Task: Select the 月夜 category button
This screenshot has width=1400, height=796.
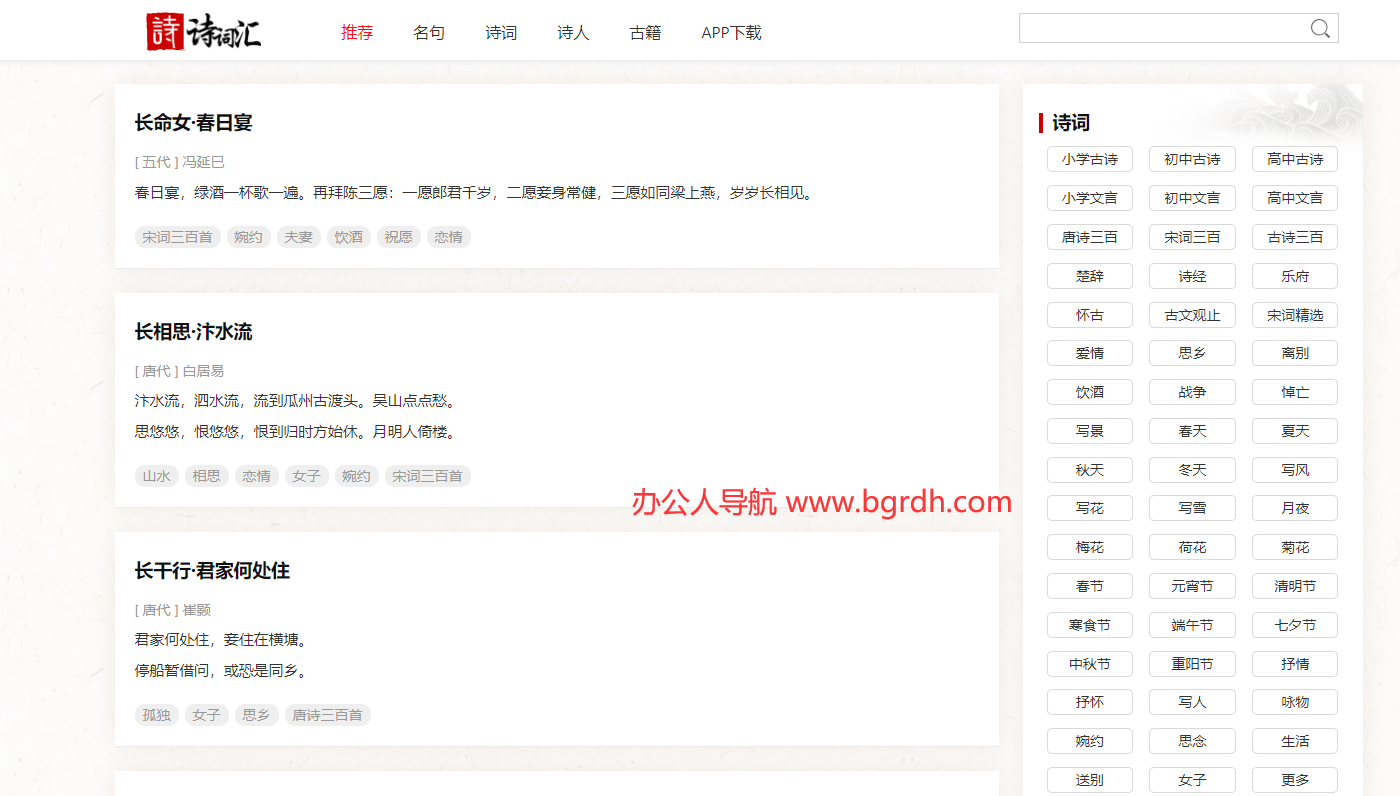Action: point(1294,508)
